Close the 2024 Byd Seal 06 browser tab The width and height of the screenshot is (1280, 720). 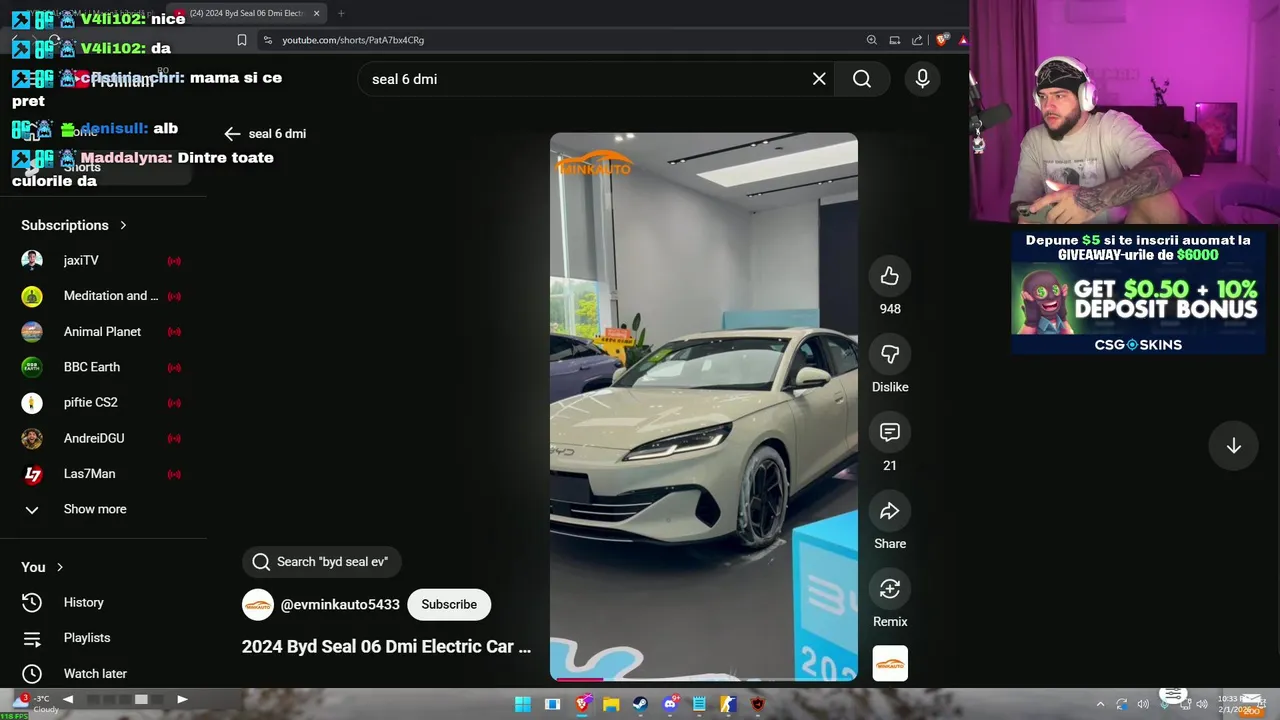pyautogui.click(x=317, y=13)
